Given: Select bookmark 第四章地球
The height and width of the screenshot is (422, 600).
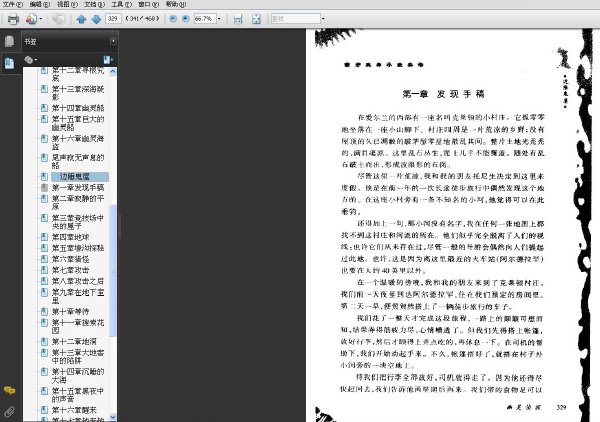Looking at the screenshot, I should (x=70, y=237).
